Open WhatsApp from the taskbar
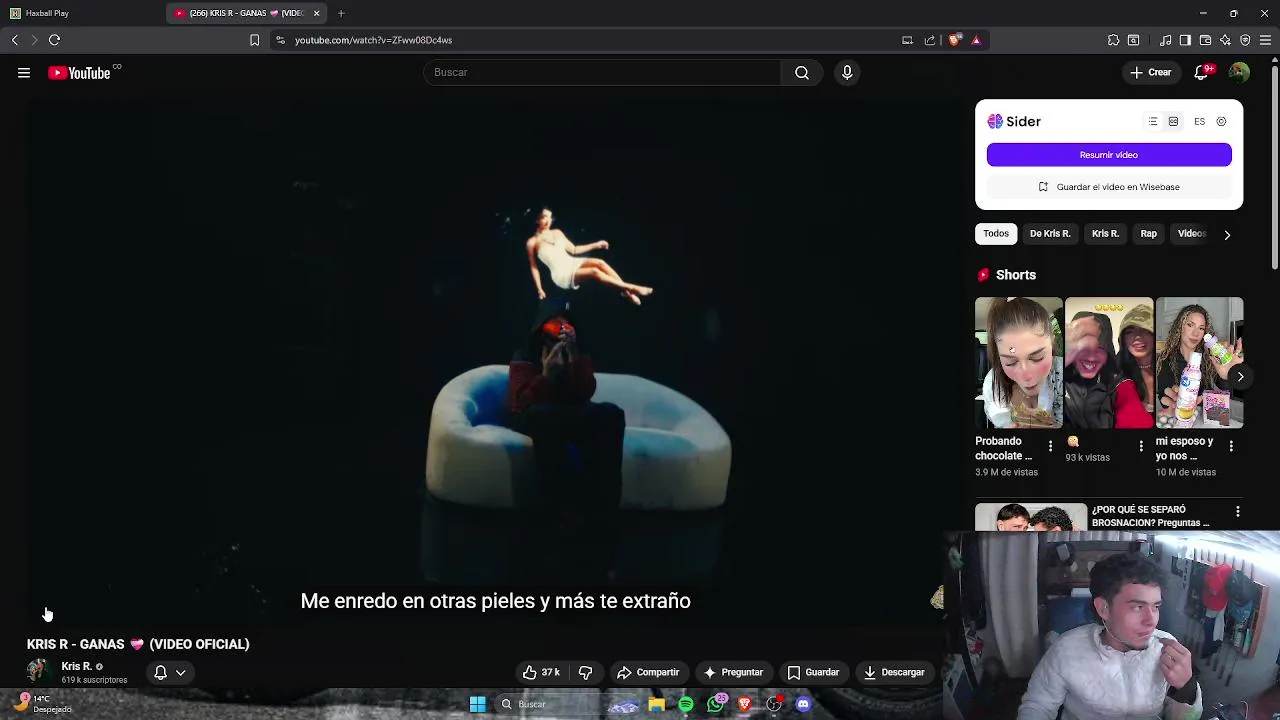 (715, 705)
